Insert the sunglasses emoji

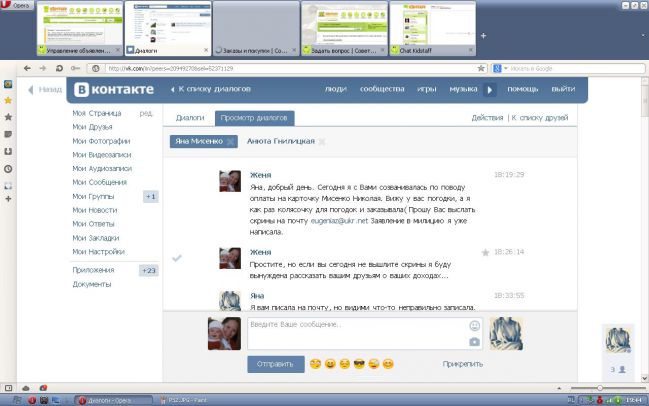359,364
